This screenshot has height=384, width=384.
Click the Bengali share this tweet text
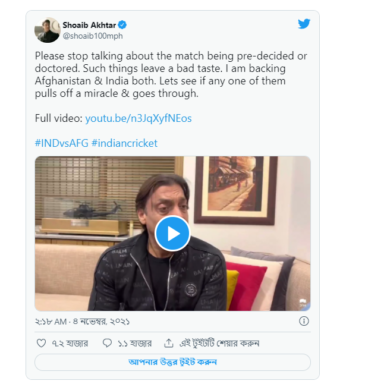(219, 343)
